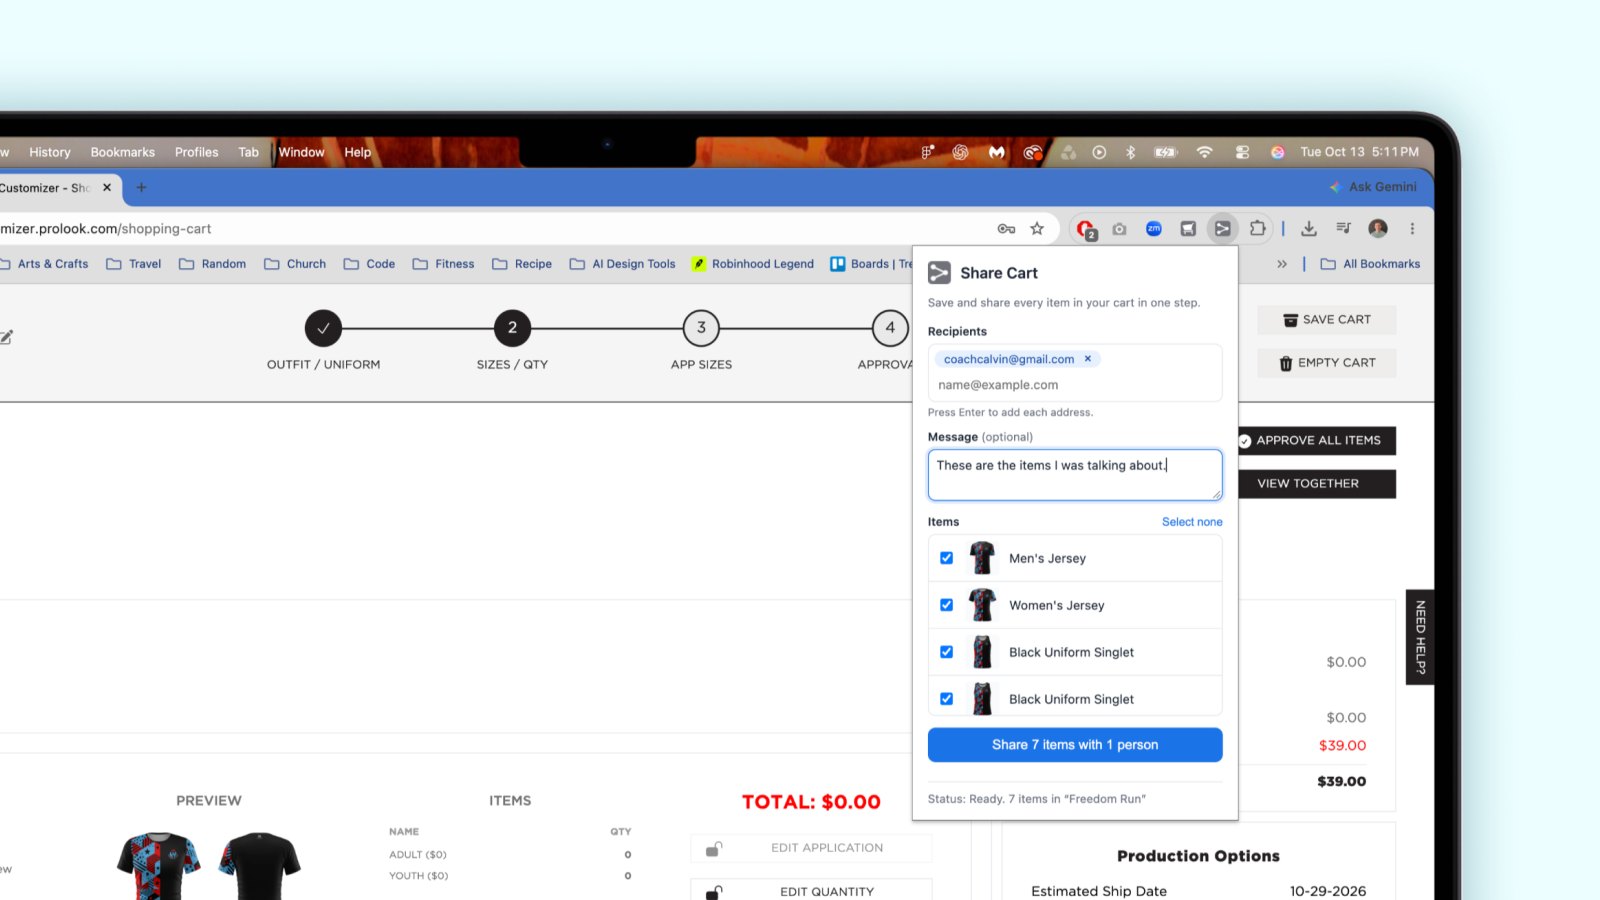
Task: Open the Chrome profile avatar
Action: [x=1378, y=229]
